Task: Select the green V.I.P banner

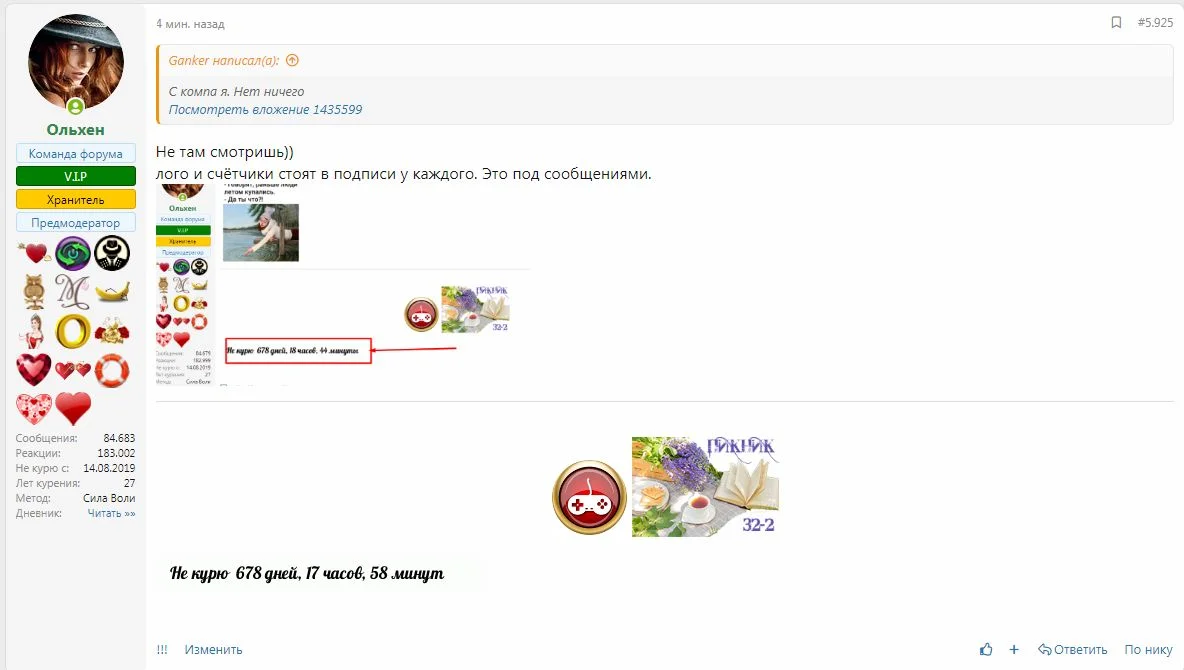Action: [x=76, y=176]
